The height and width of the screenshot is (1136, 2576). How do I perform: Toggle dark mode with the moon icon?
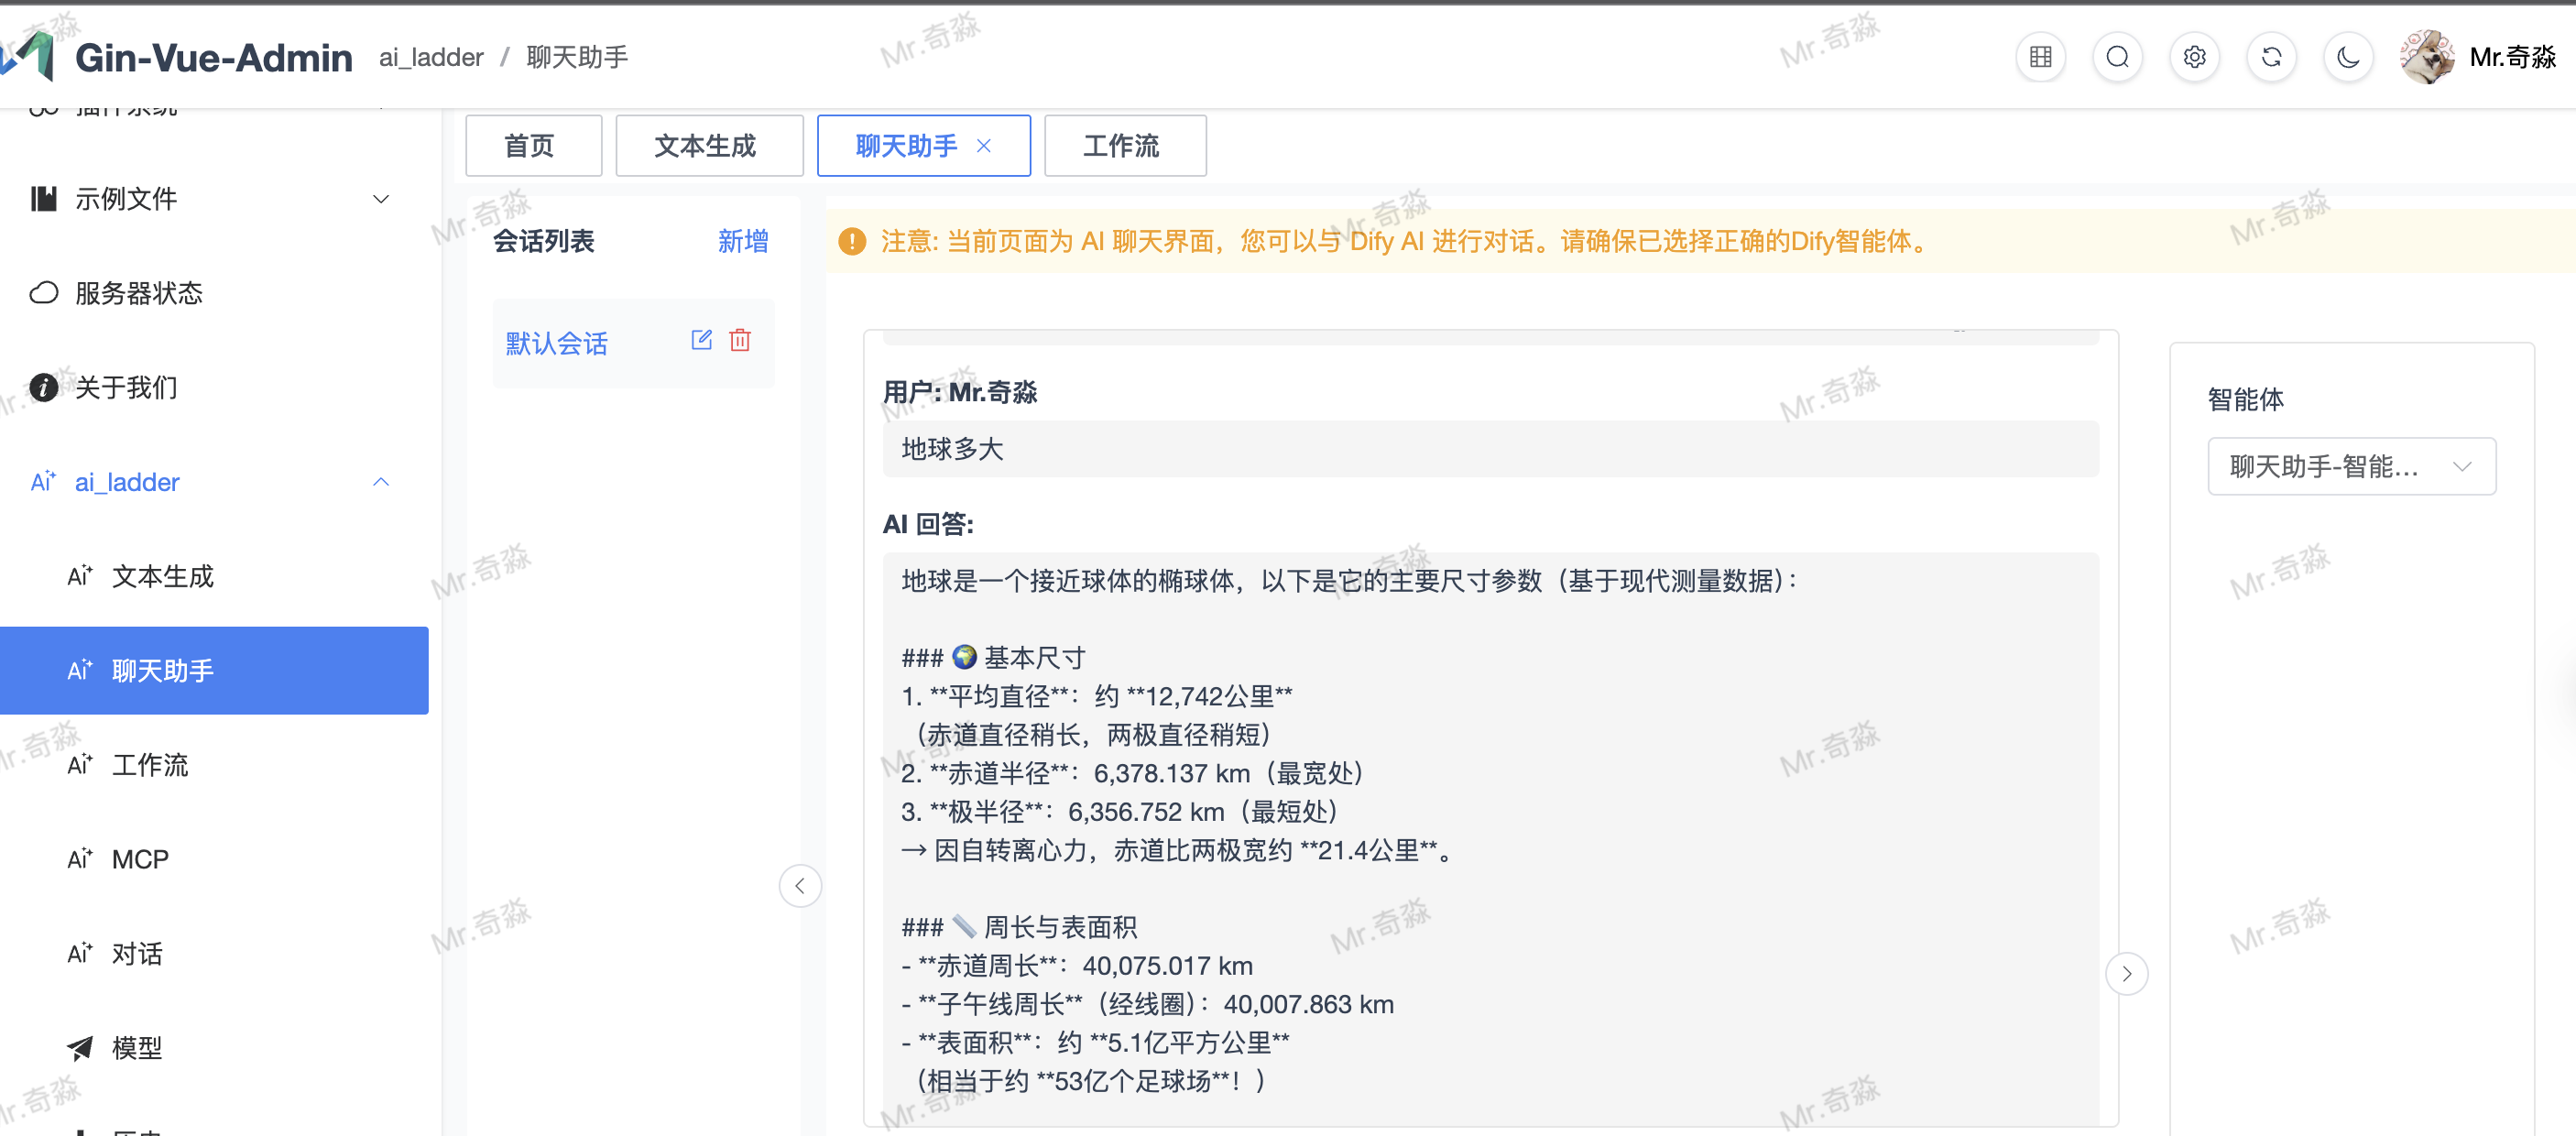(x=2348, y=57)
